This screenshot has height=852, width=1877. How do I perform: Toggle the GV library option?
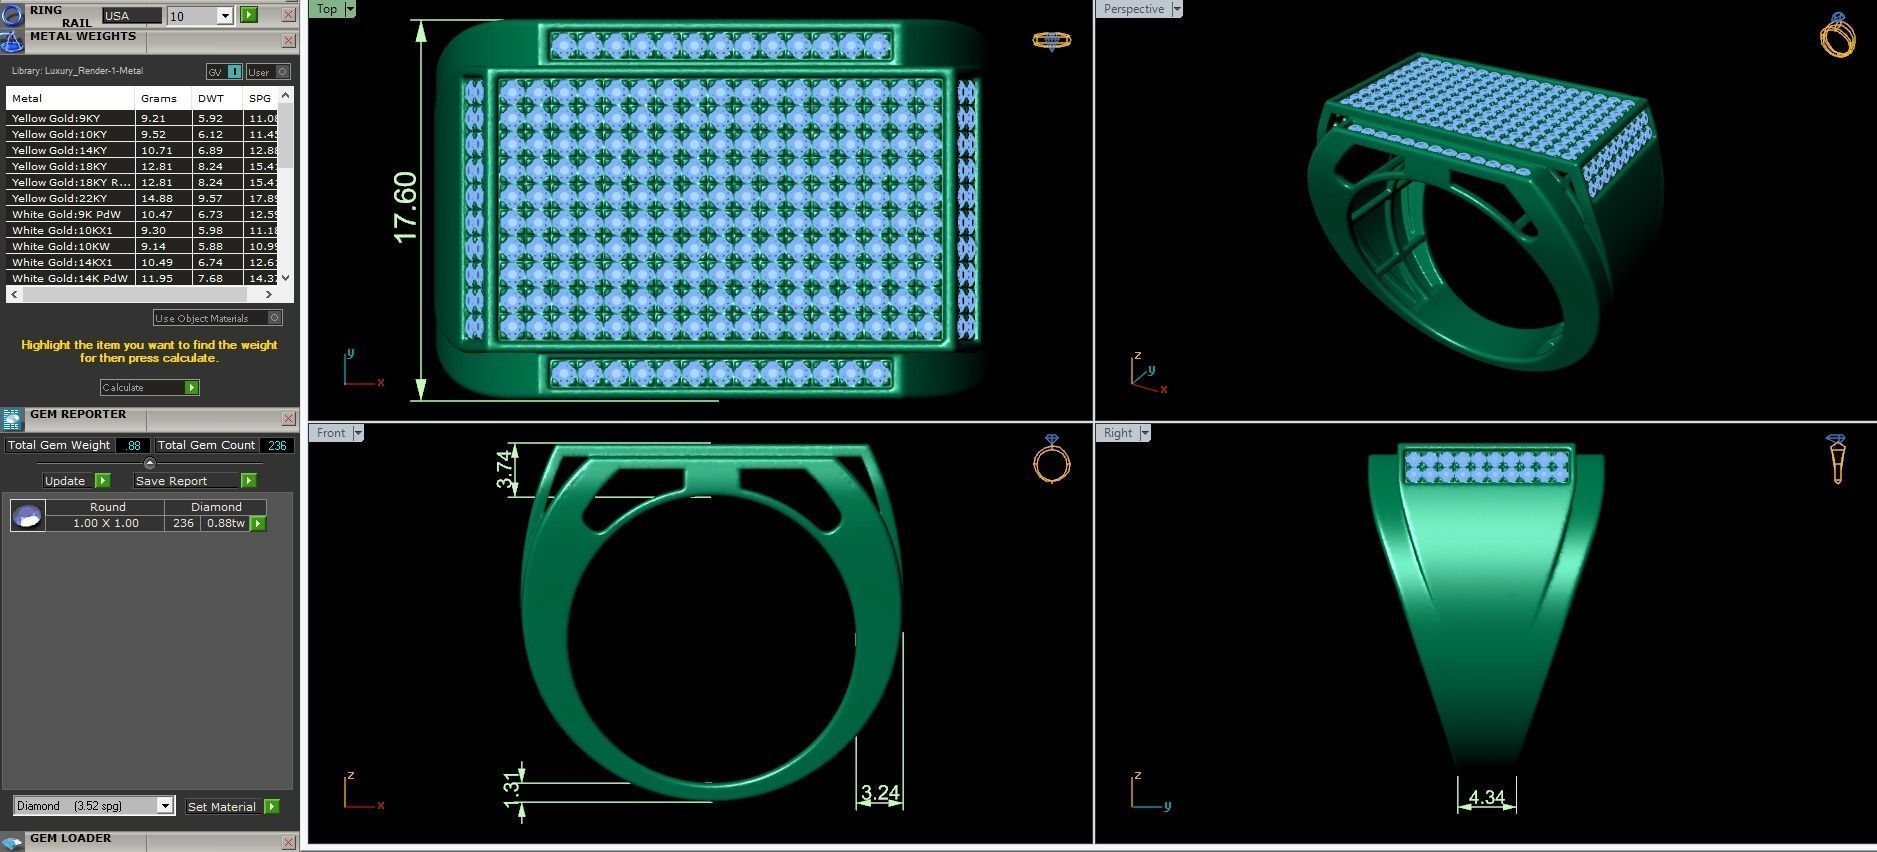[224, 72]
